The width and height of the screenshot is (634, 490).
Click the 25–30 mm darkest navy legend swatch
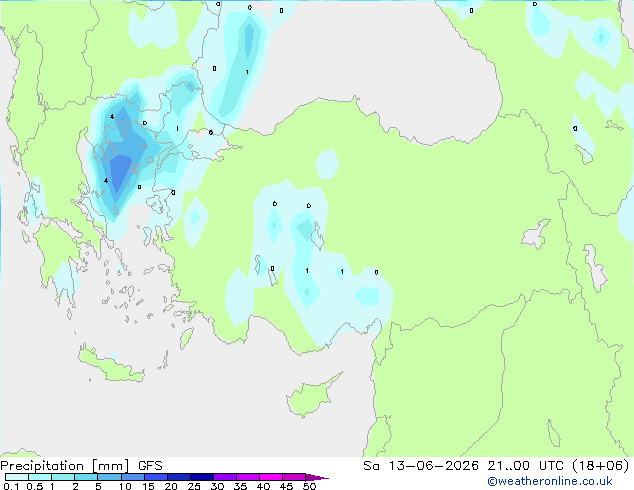(202, 477)
